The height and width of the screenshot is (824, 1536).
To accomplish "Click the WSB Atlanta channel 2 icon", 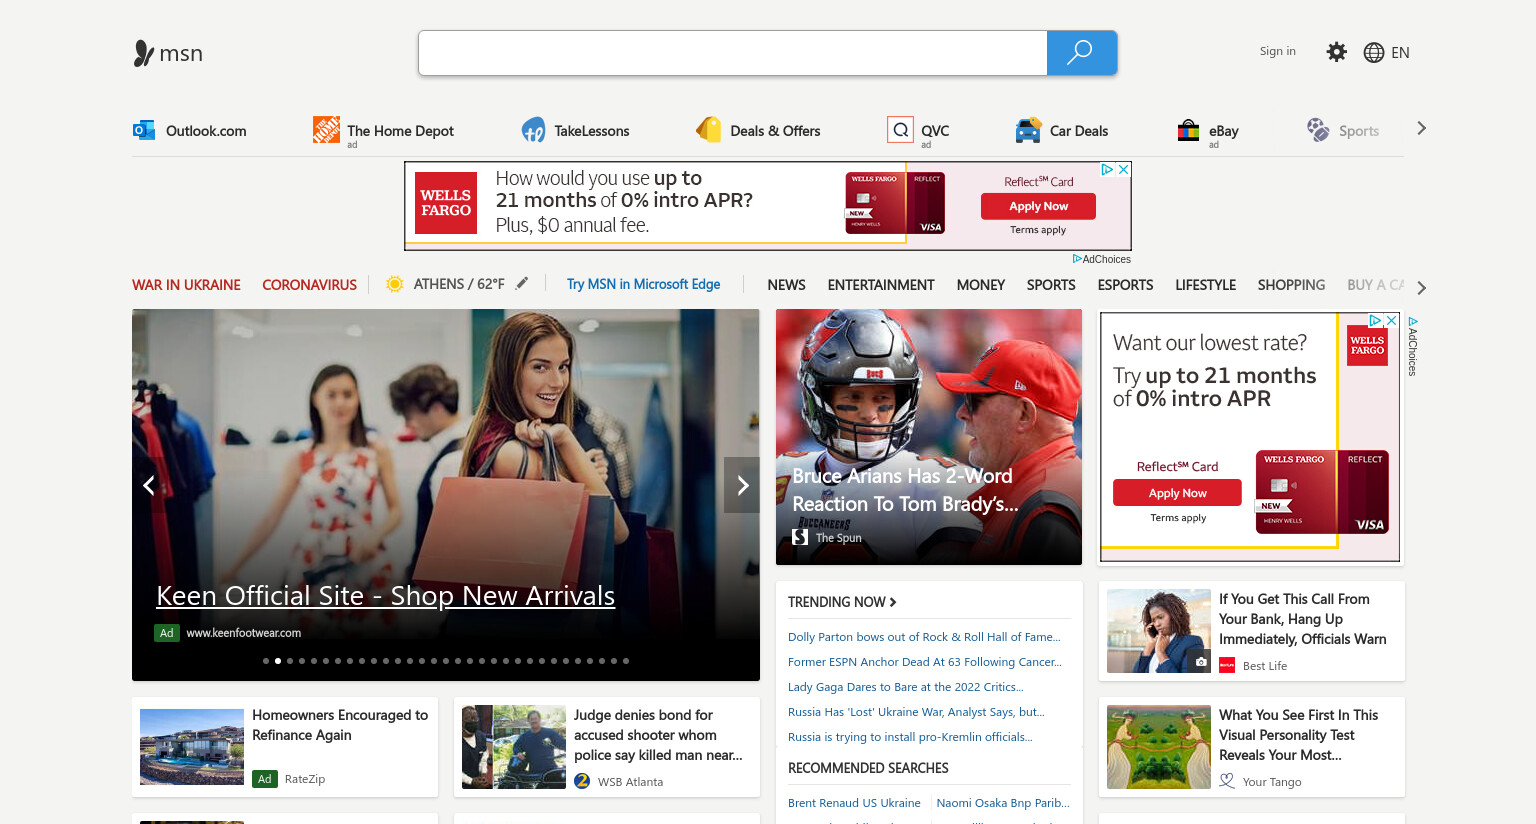I will [582, 781].
